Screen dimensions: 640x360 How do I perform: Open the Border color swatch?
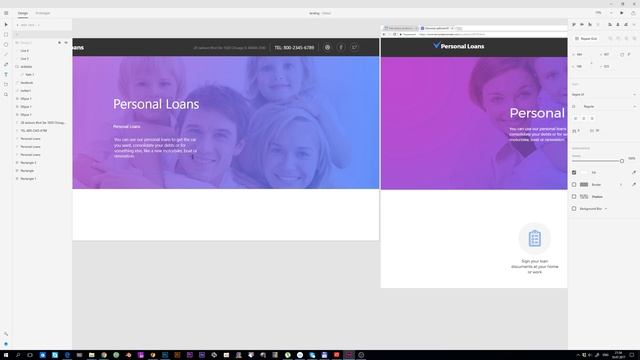pyautogui.click(x=584, y=184)
